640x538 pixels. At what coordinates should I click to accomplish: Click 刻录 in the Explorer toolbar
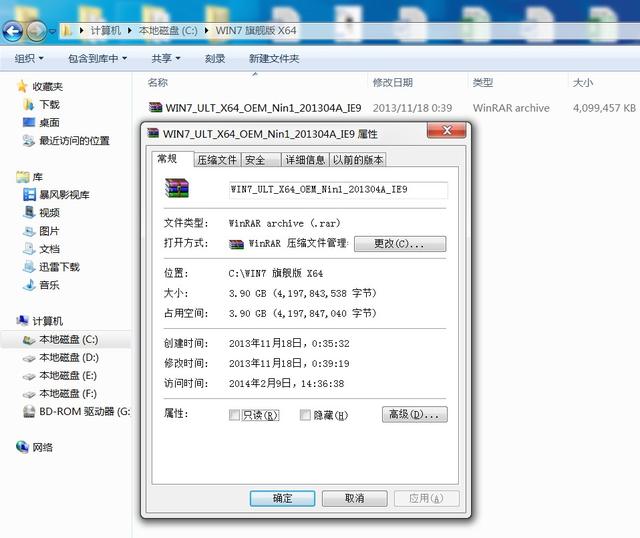point(215,59)
